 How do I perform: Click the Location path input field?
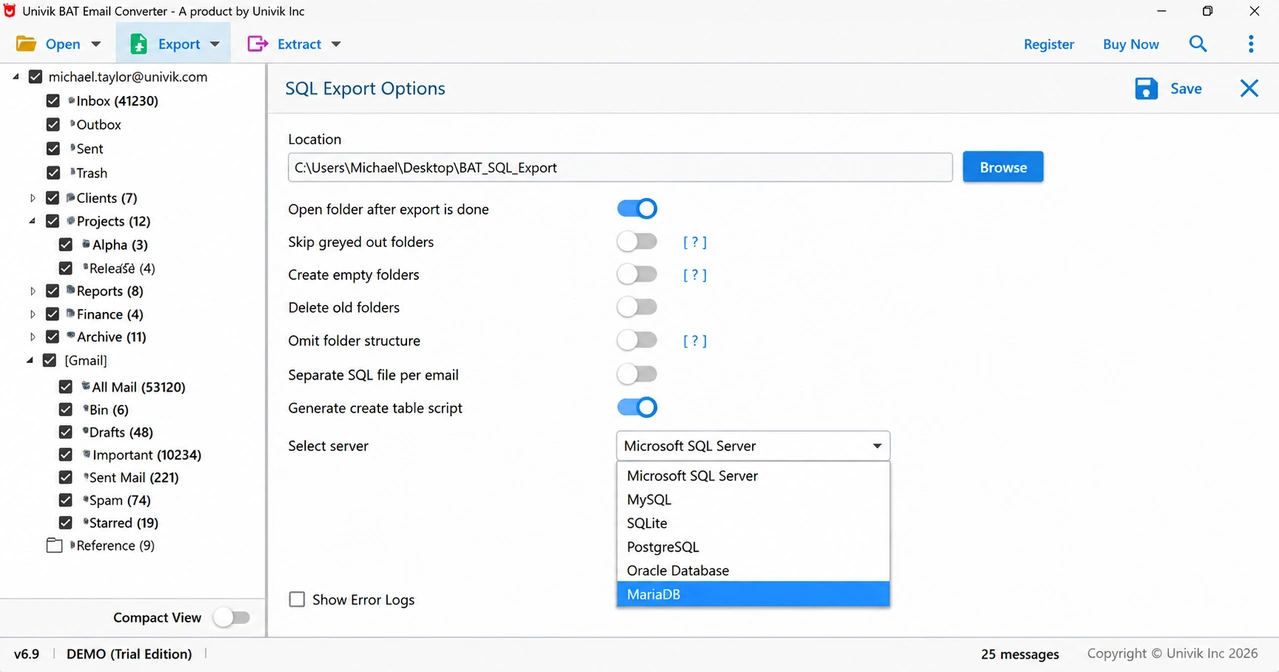620,167
